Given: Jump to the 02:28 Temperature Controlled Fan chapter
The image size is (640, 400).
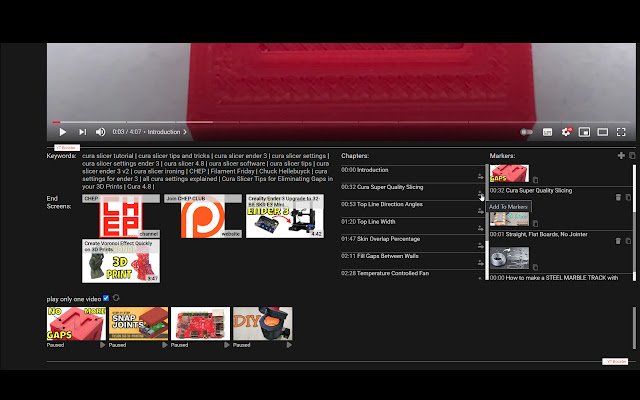Looking at the screenshot, I should tap(385, 273).
